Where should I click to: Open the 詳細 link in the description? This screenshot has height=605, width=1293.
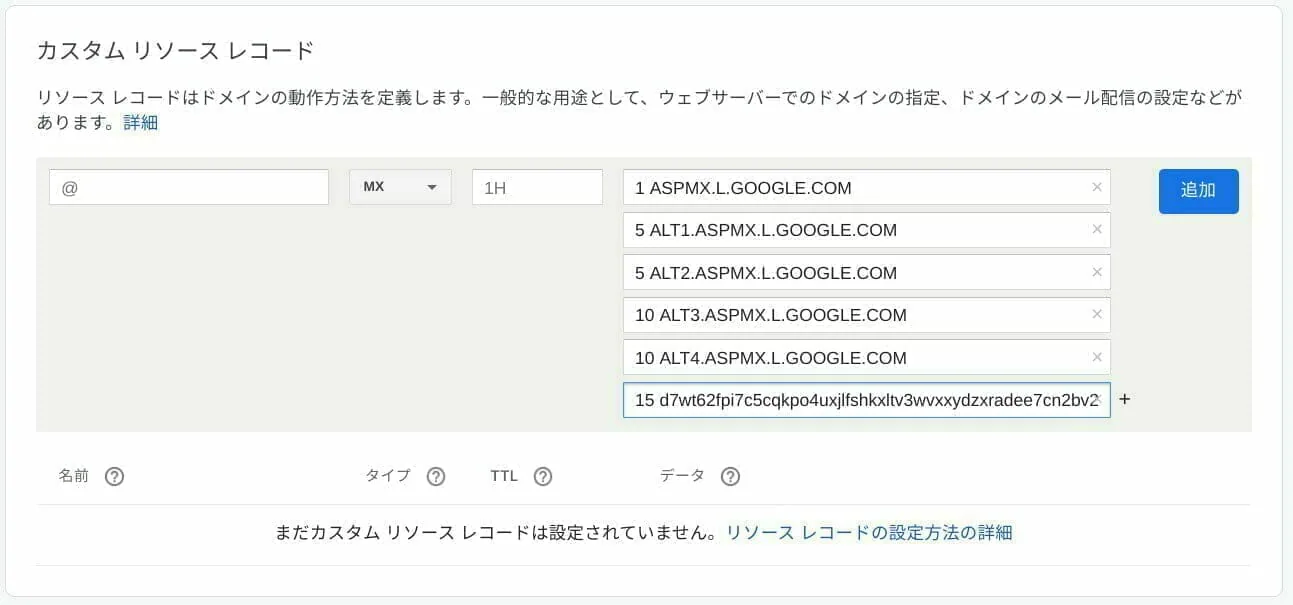(x=141, y=123)
